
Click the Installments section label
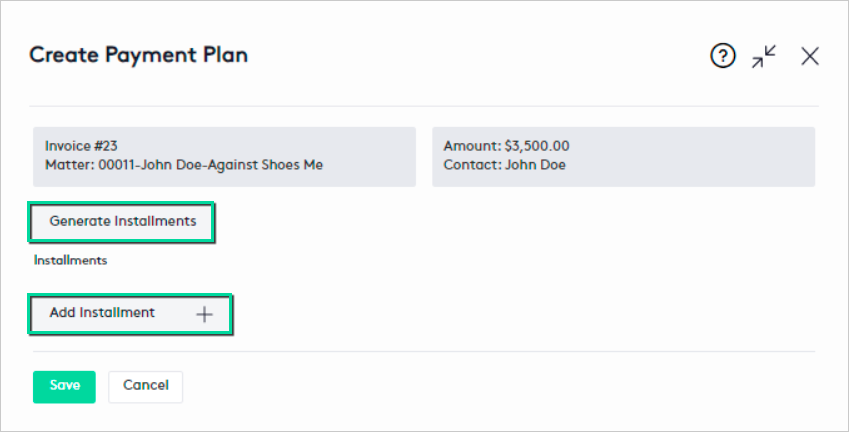(x=70, y=261)
